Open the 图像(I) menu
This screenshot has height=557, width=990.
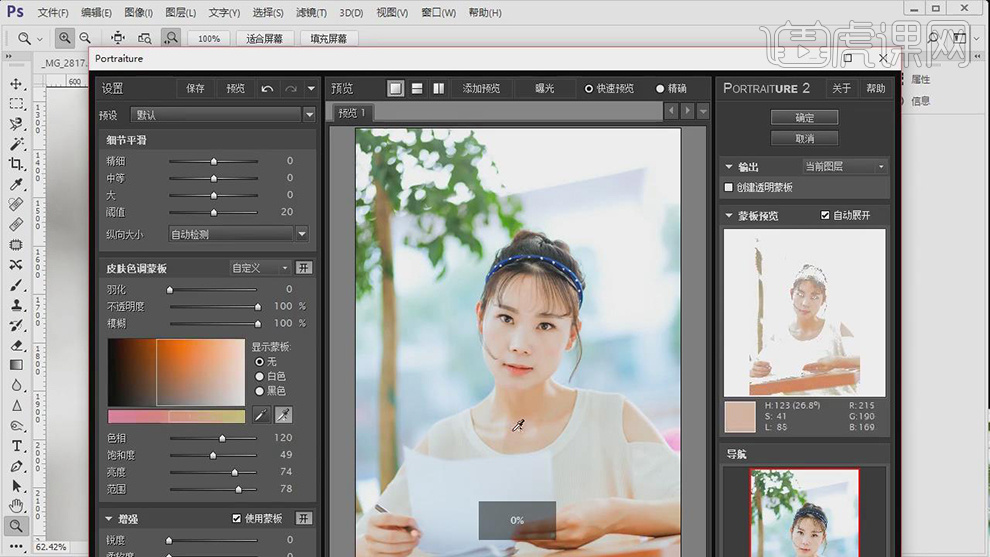(x=138, y=13)
